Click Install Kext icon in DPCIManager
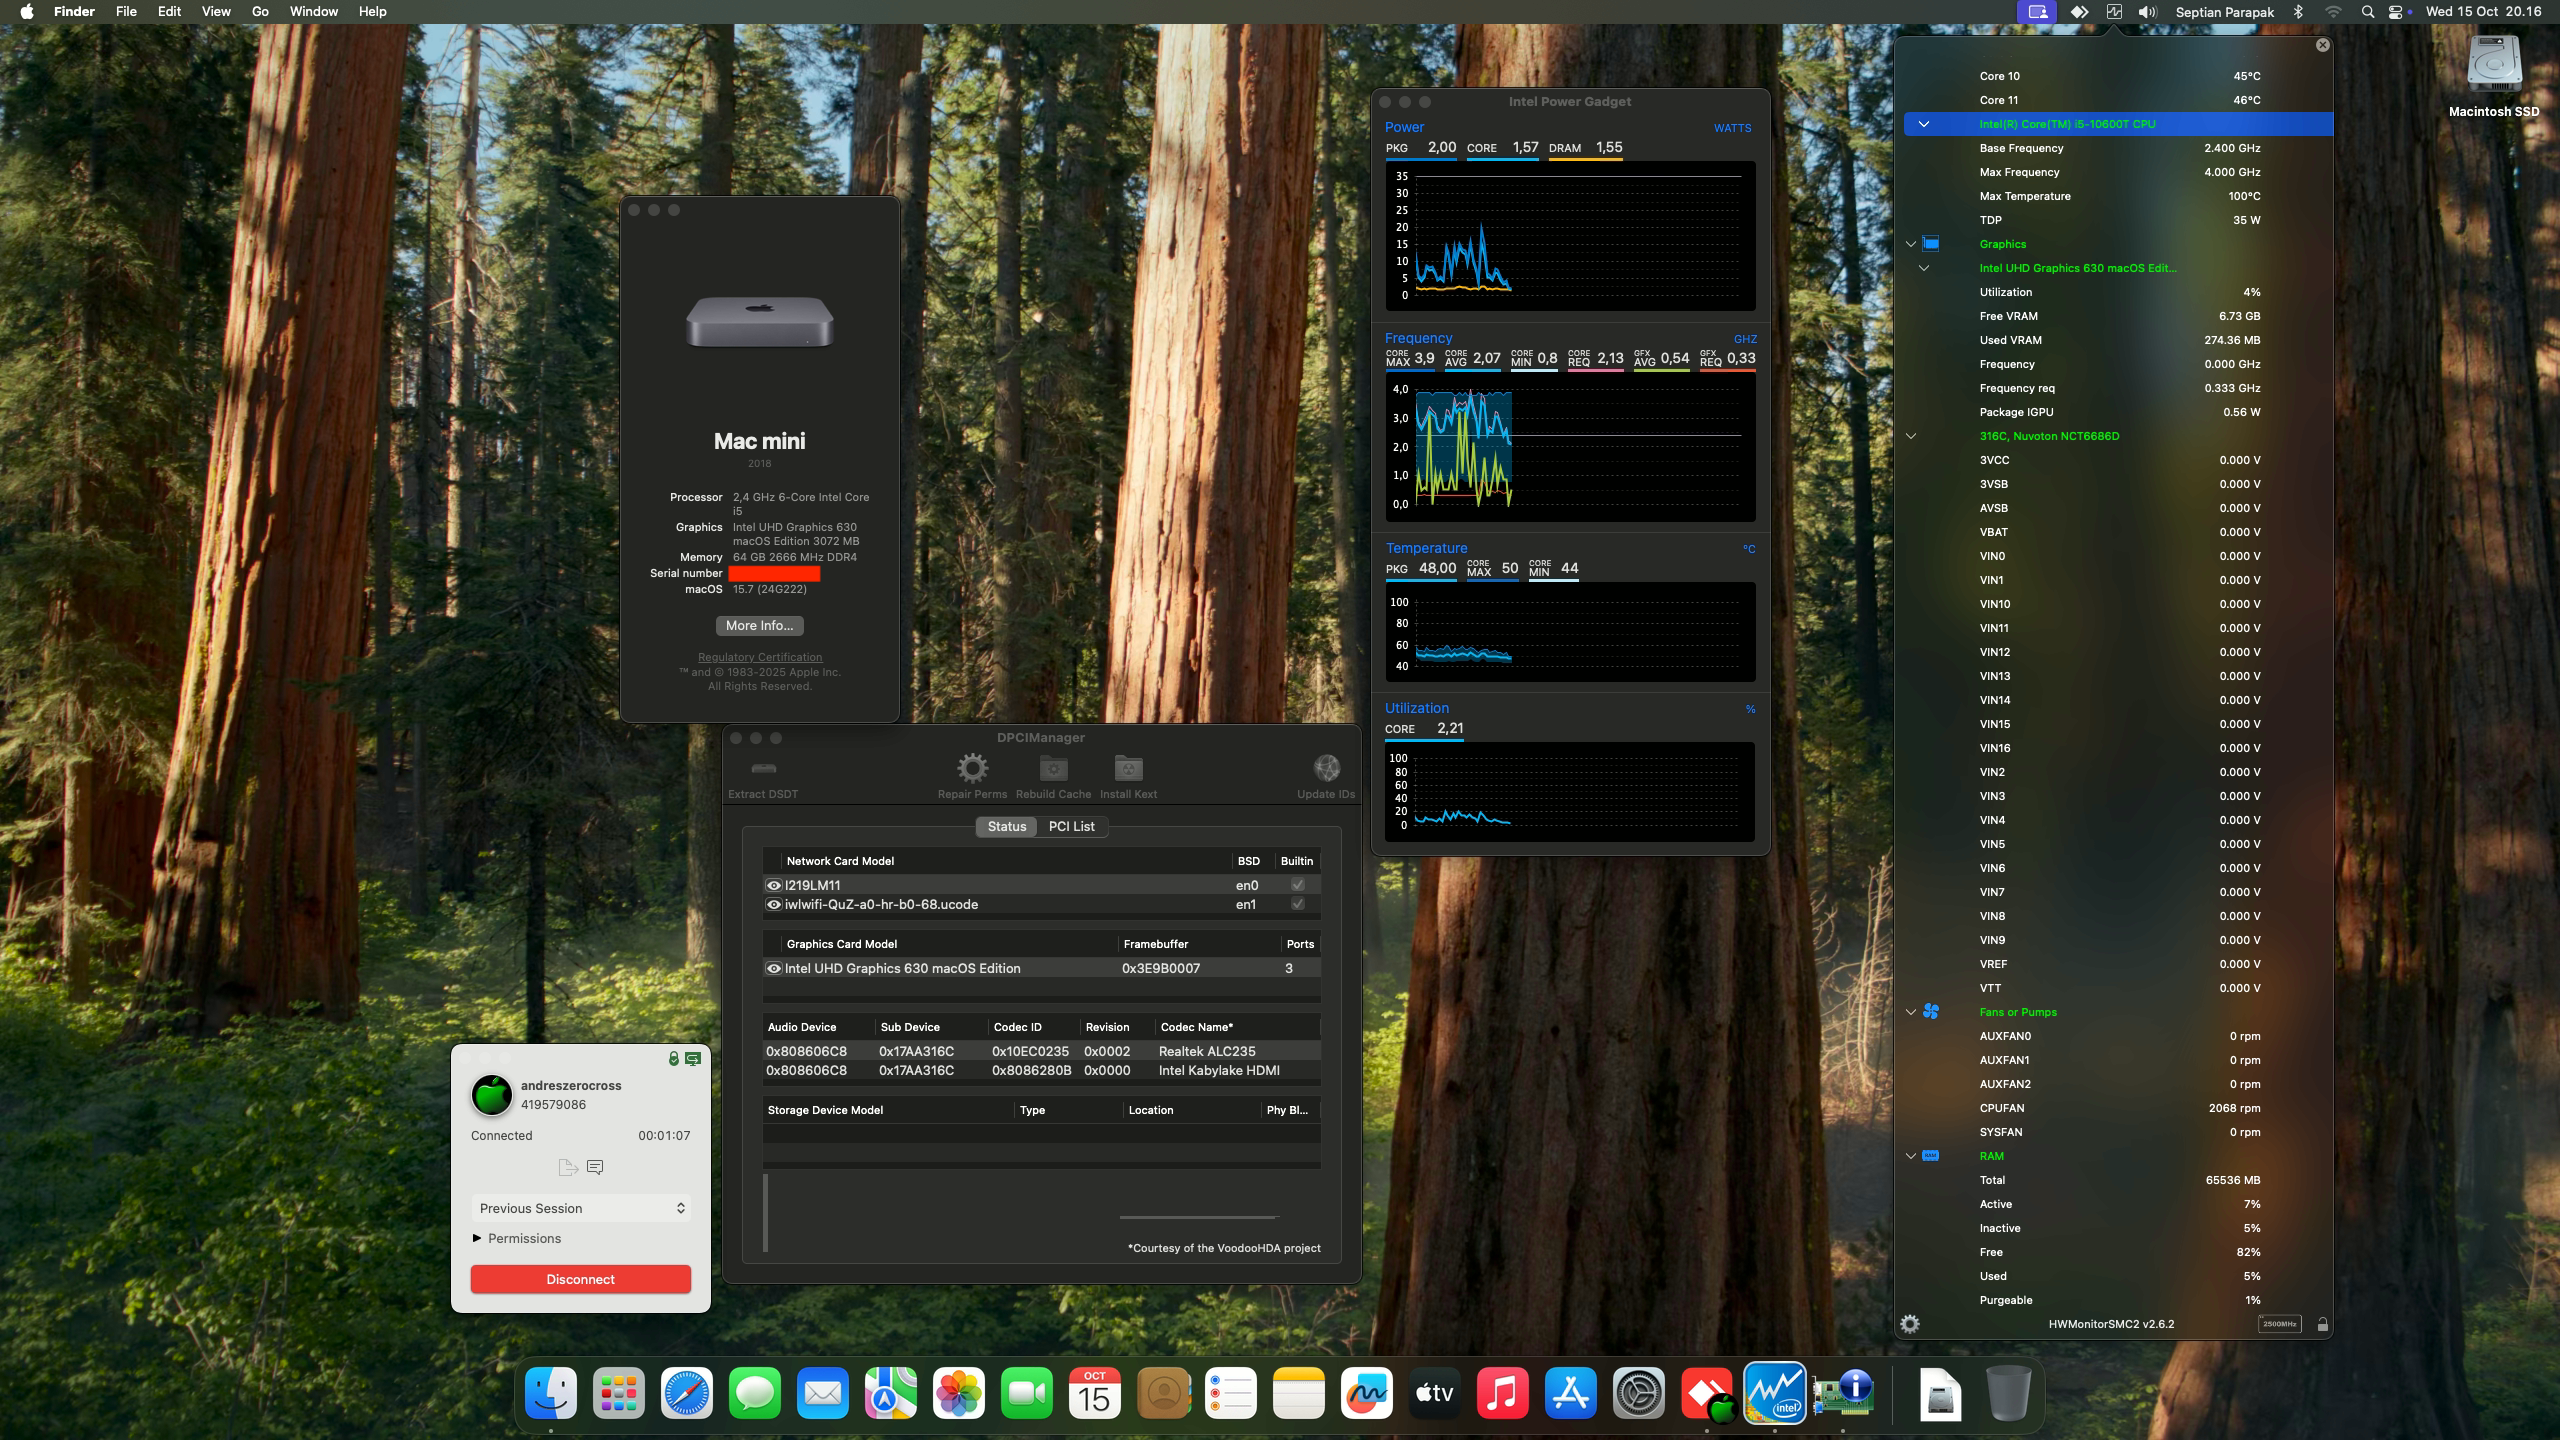 click(x=1128, y=770)
